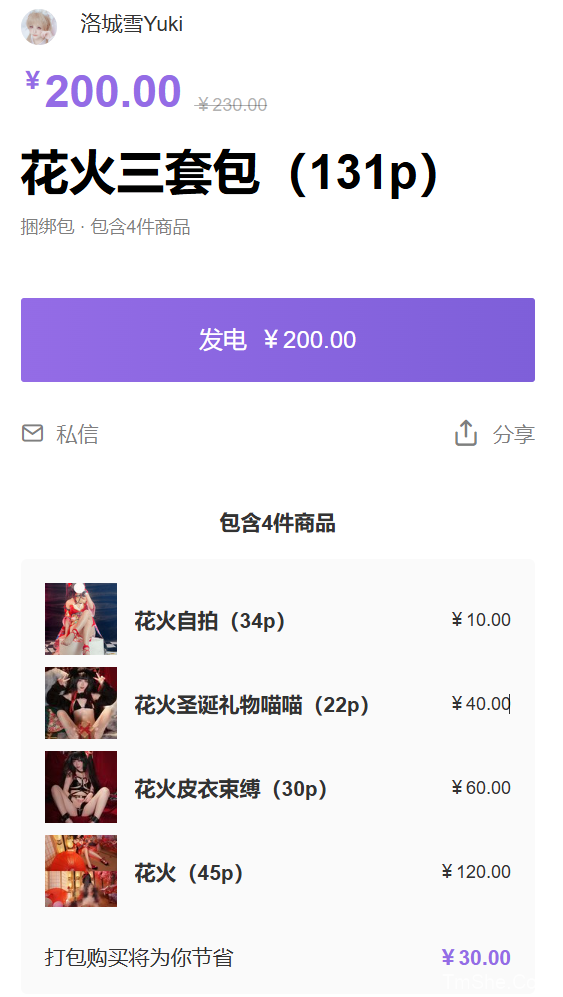Select the 分享 share label
Screen dimensions: 563x997
point(514,434)
